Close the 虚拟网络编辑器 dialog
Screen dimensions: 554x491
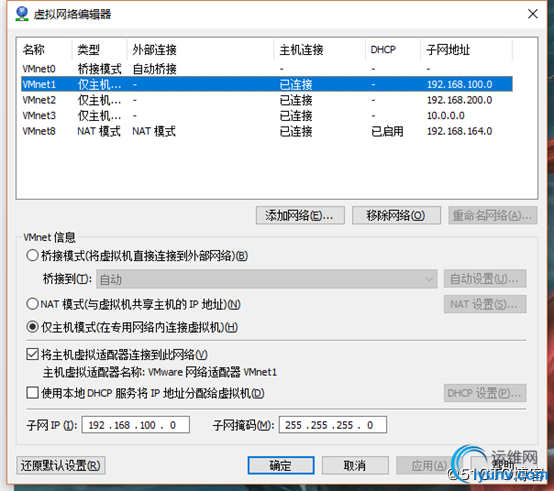pyautogui.click(x=532, y=14)
